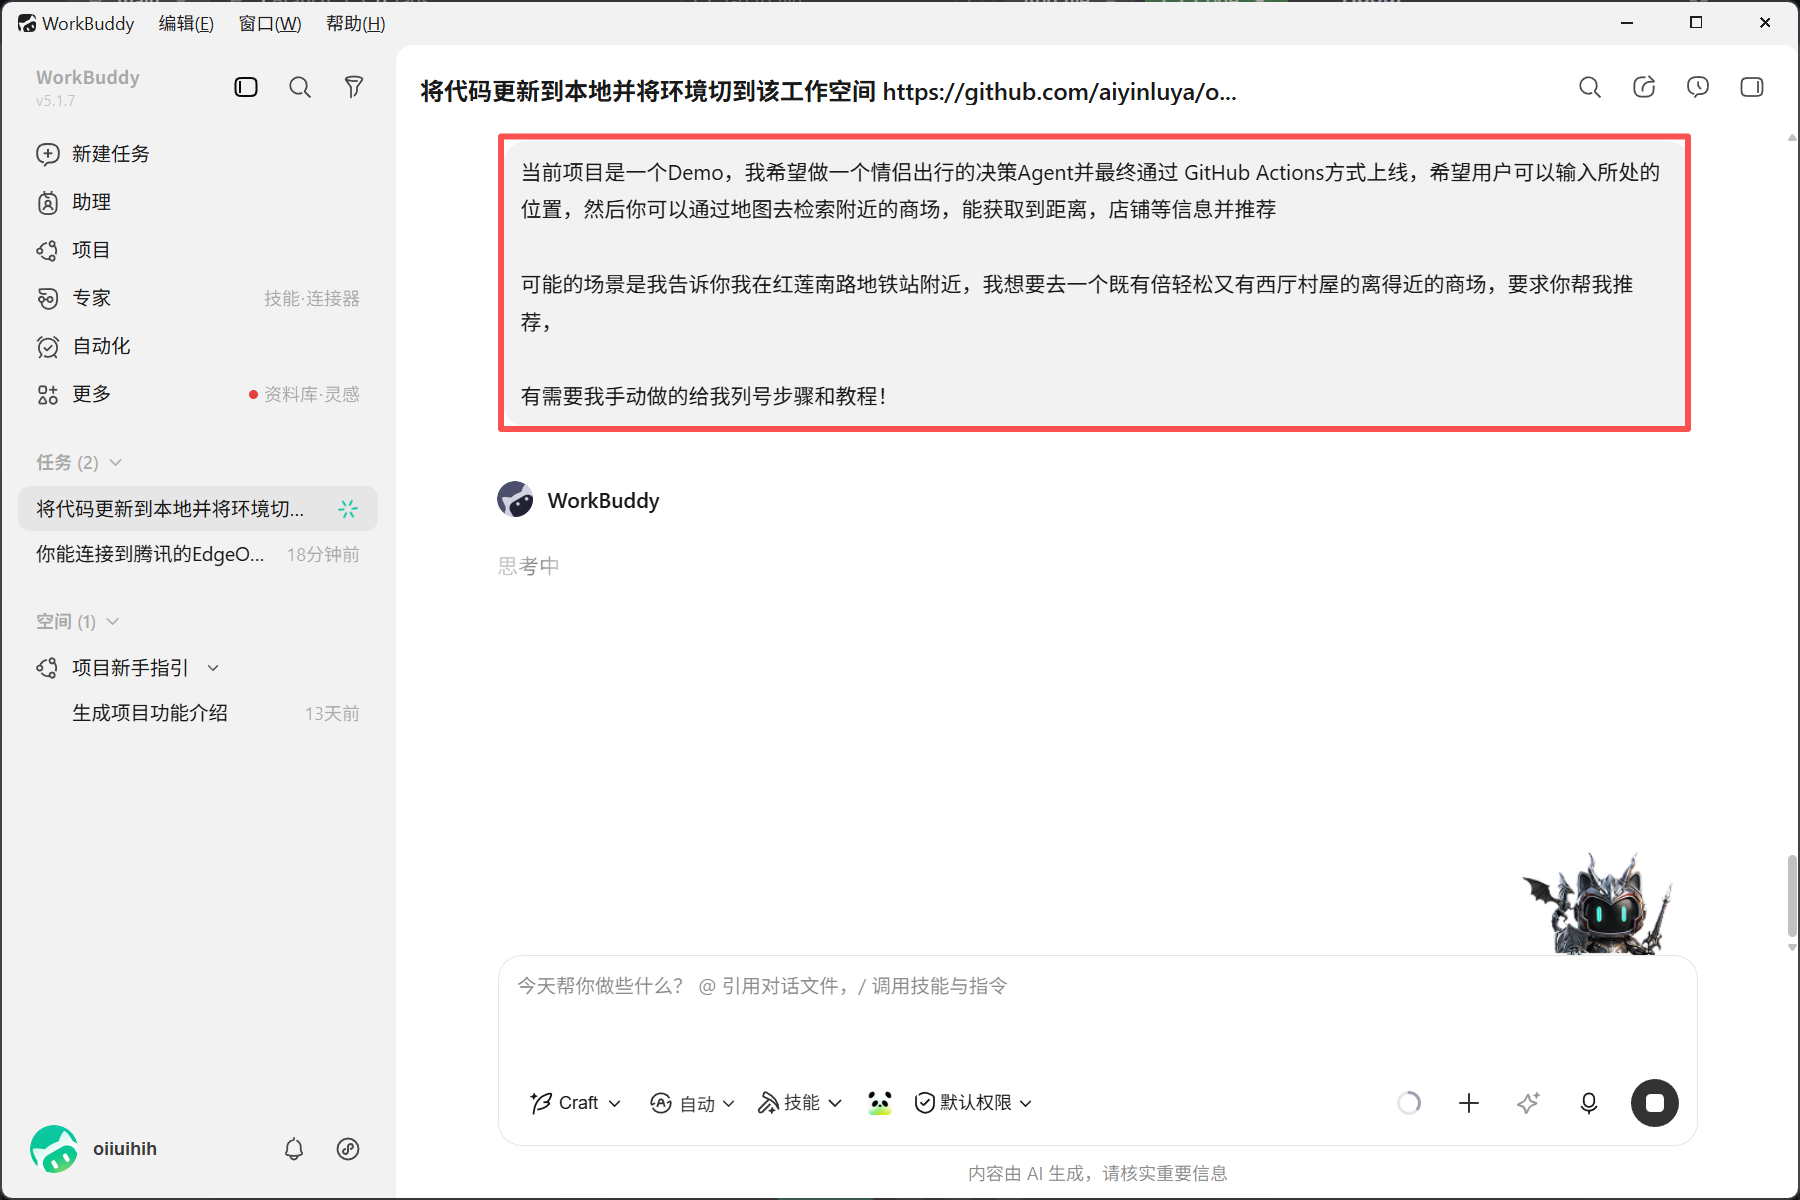1800x1200 pixels.
Task: Click the 思考中 thinking status
Action: pyautogui.click(x=528, y=566)
